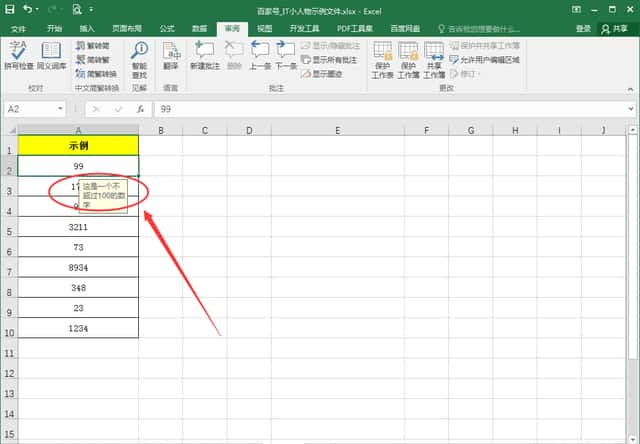The image size is (640, 444).
Task: Open 智能查找 Smart Lookup
Action: click(139, 60)
